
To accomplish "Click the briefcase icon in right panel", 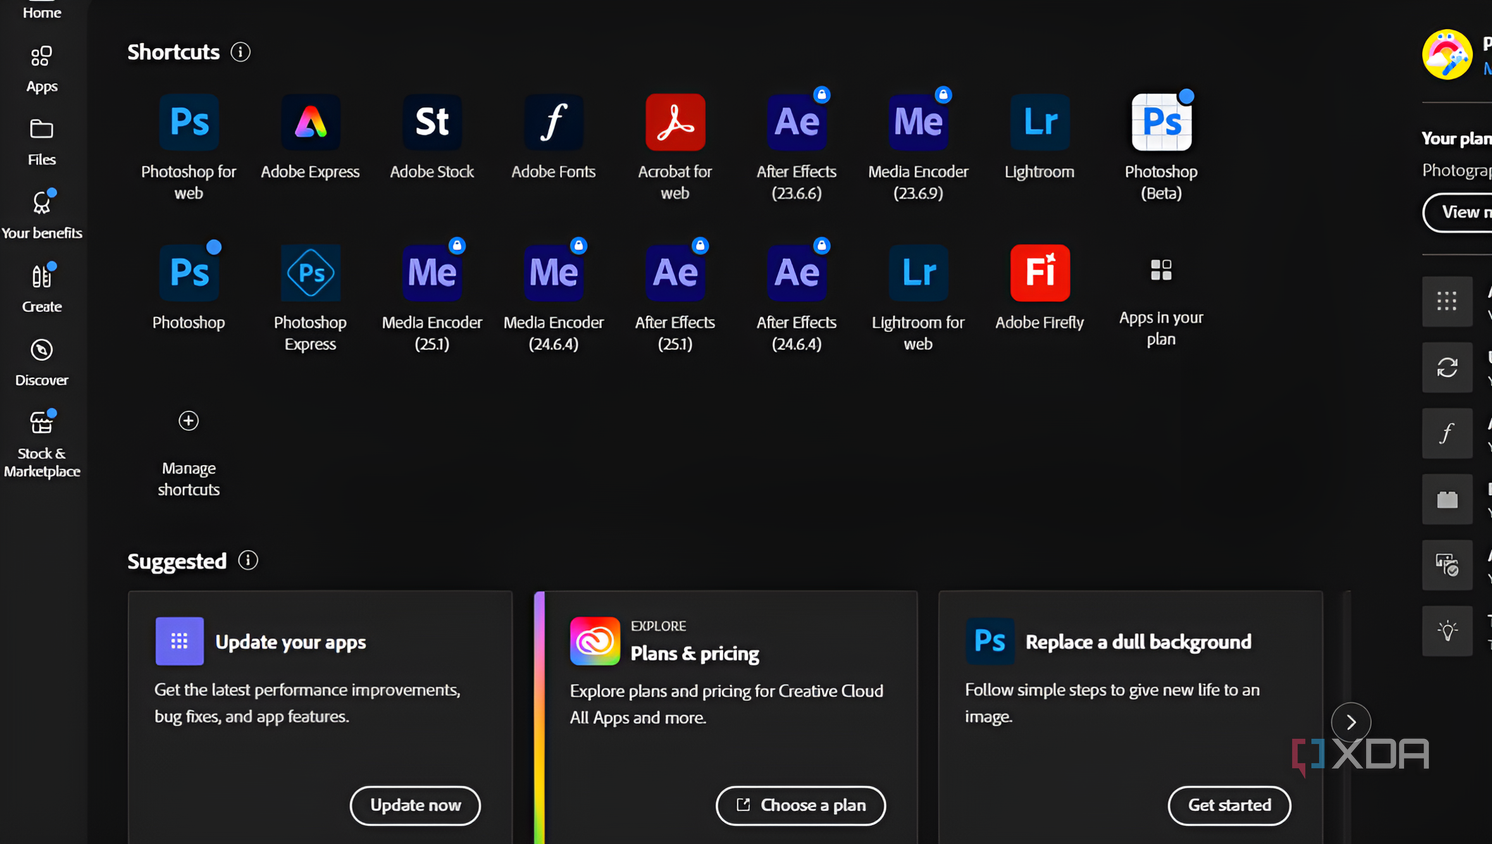I will [x=1447, y=499].
